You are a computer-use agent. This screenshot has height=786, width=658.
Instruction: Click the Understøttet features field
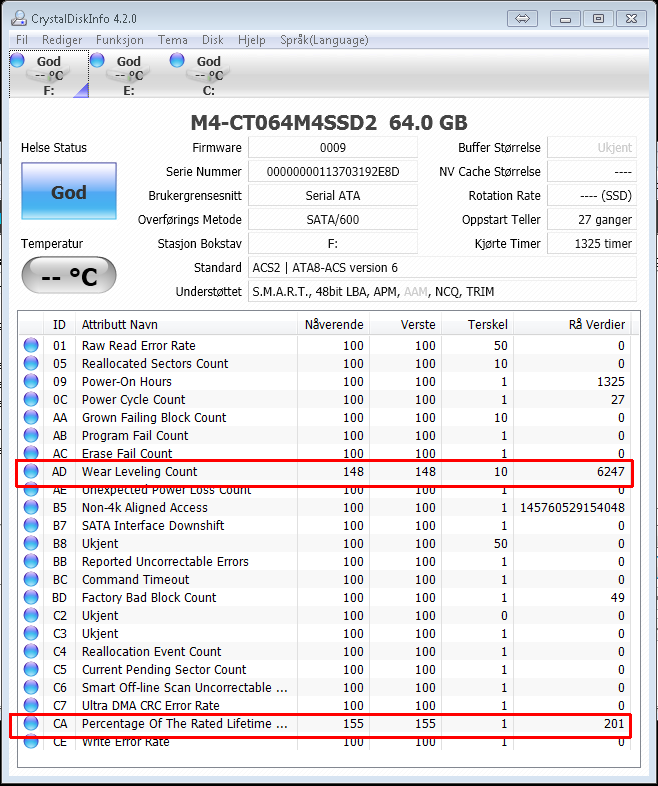(443, 292)
